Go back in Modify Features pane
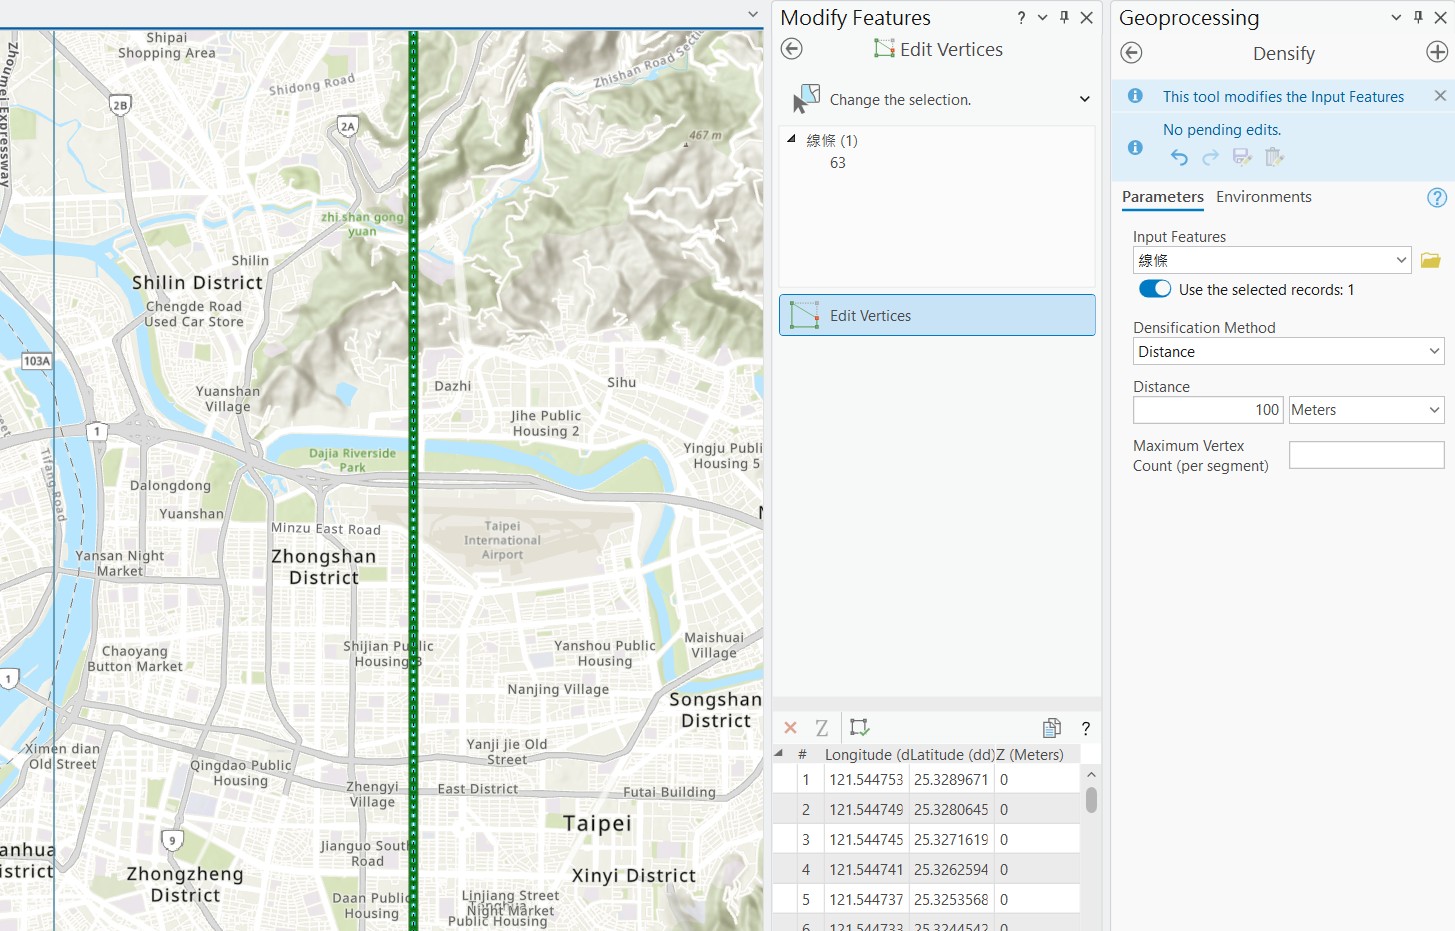 (x=792, y=49)
